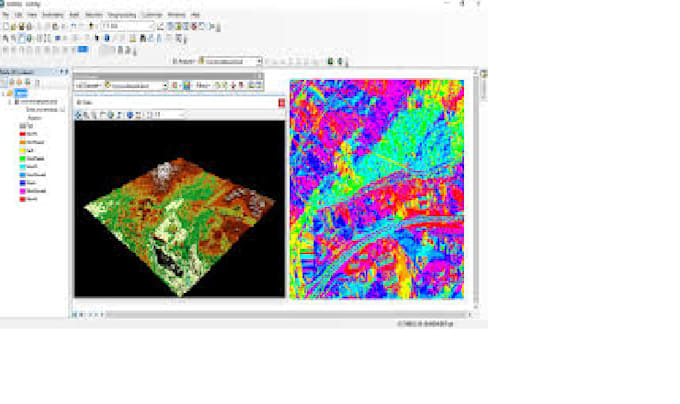Click the gray Flat aspect legend swatch

point(23,126)
